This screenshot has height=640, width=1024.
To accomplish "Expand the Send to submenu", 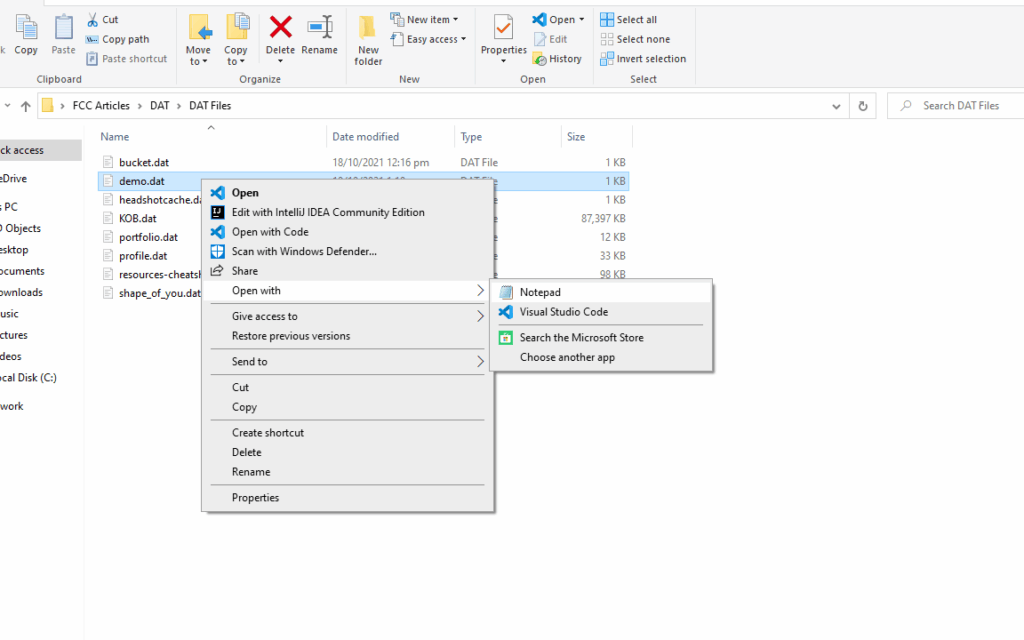I will tap(345, 362).
